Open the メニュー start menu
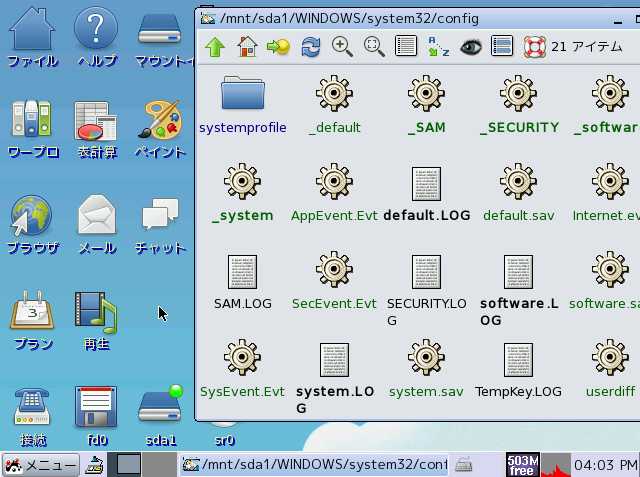 pyautogui.click(x=40, y=465)
